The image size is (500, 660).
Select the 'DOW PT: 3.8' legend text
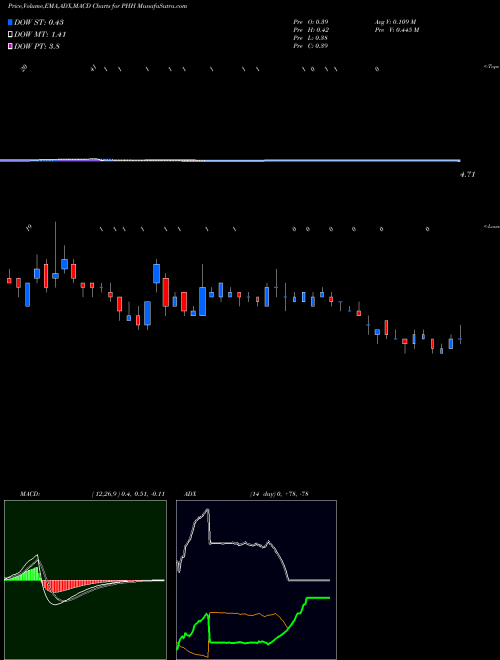(x=37, y=46)
